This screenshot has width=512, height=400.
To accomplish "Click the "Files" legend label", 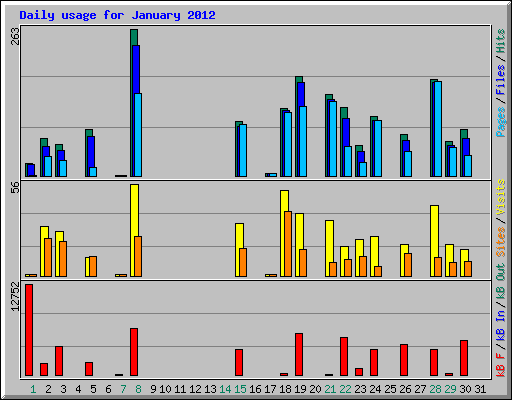I will 501,80.
